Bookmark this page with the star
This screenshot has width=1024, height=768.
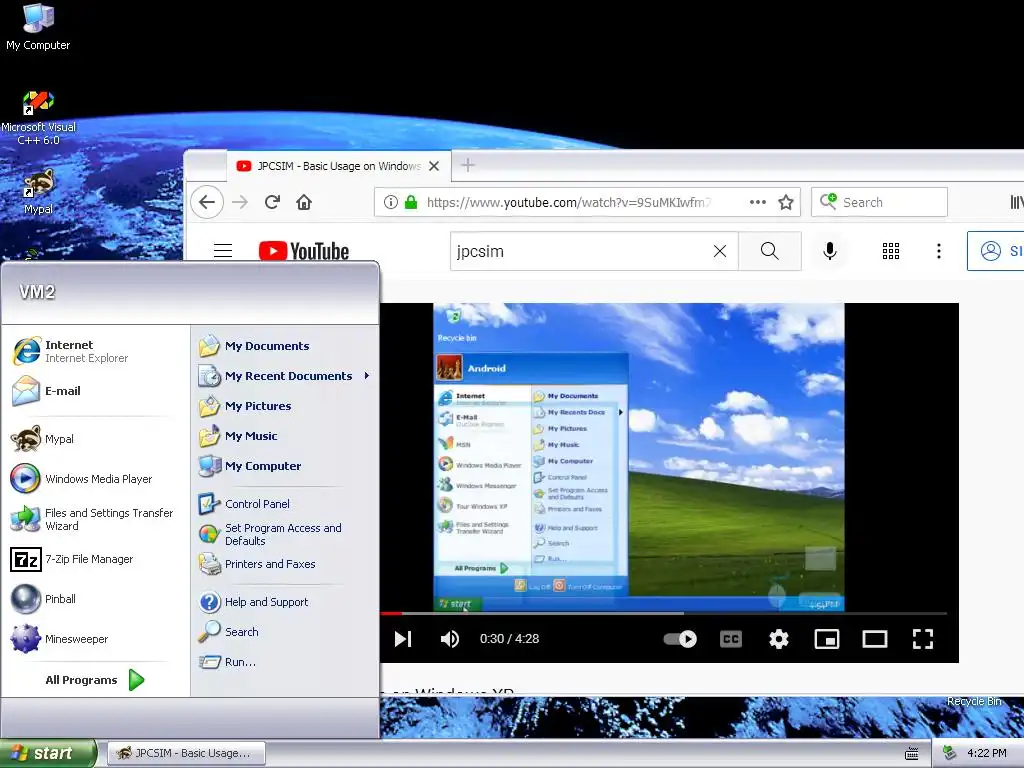point(786,202)
